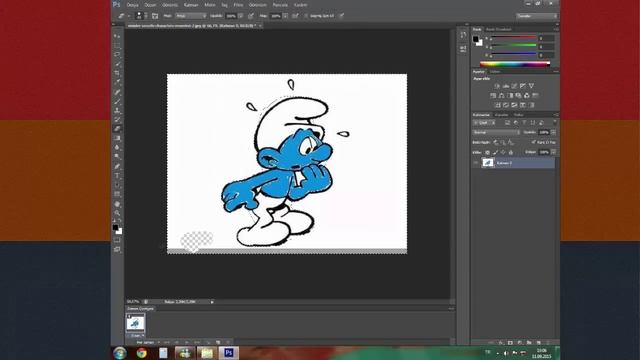Toggle the Kare 1'i Yay checkbox
This screenshot has height=360, width=640.
533,142
